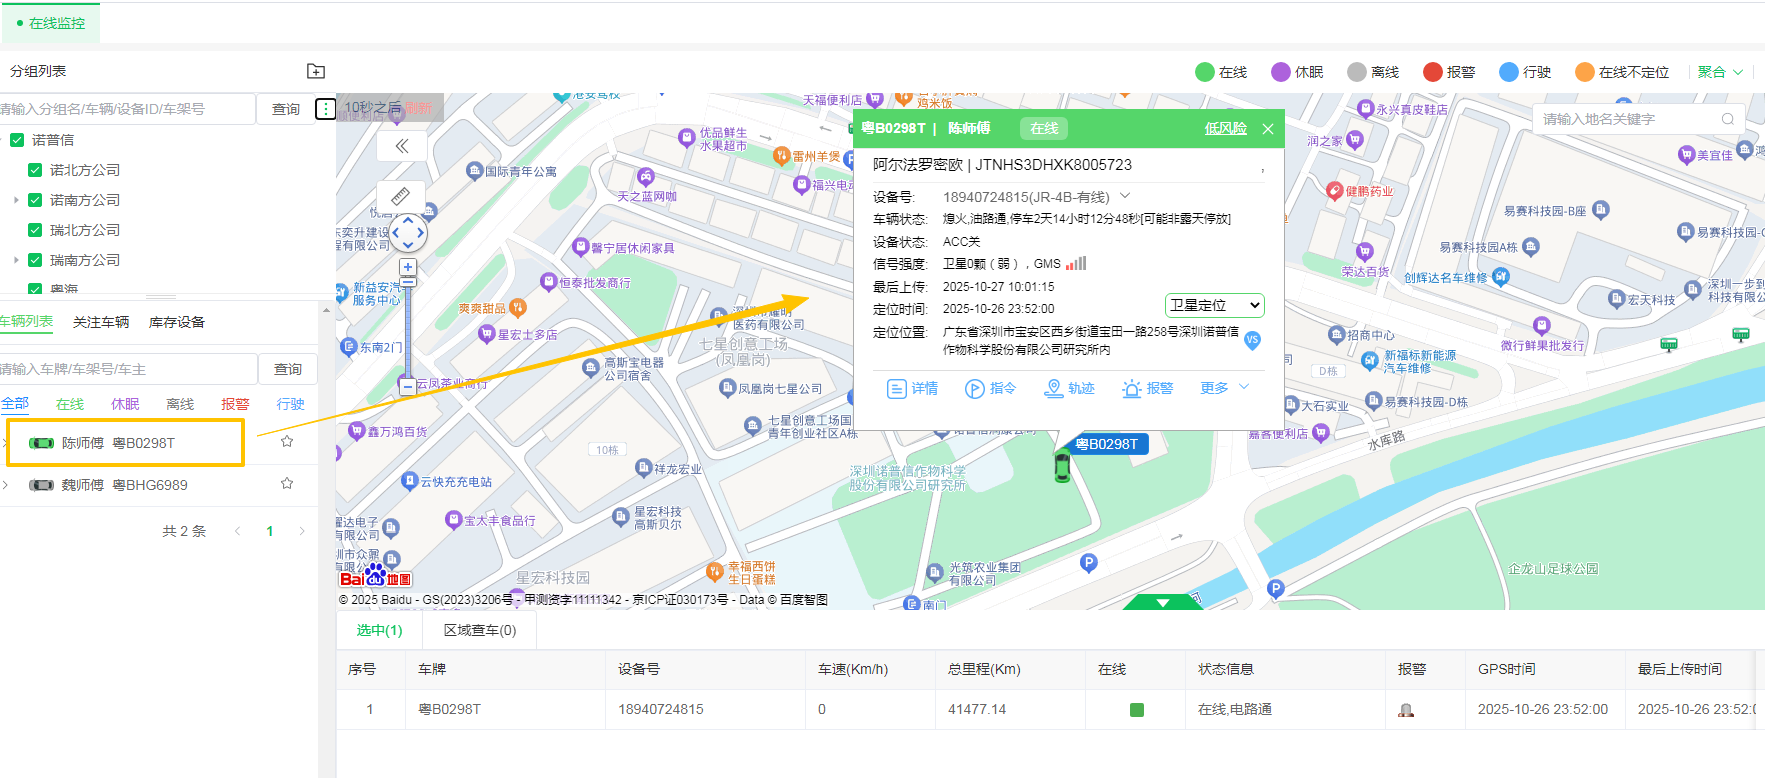Screen dimensions: 1765x778
Task: Open the 卫星定位 positioning dropdown
Action: [x=1214, y=306]
